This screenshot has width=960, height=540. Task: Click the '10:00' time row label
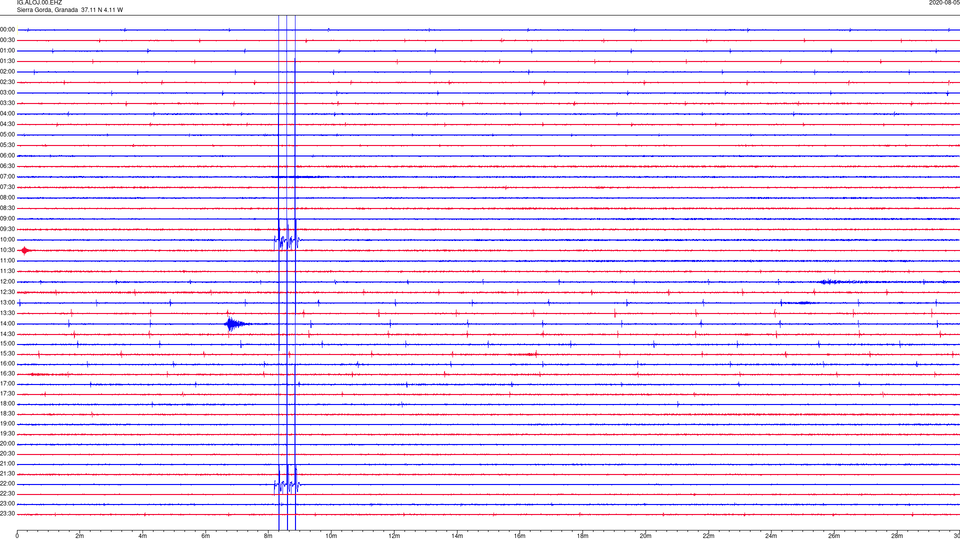(8, 240)
